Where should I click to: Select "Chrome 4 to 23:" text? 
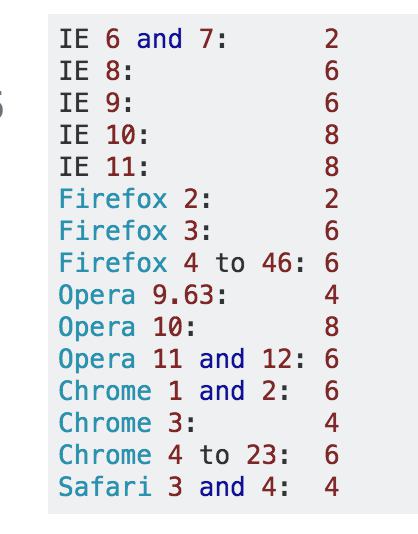174,455
